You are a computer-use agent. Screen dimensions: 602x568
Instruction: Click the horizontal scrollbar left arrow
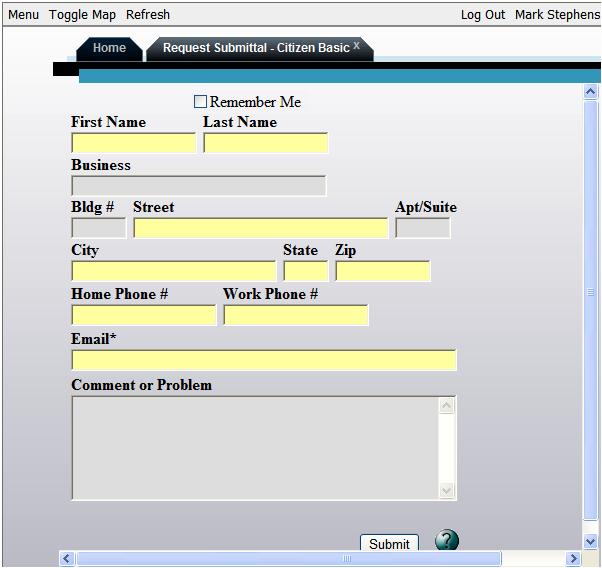point(67,558)
